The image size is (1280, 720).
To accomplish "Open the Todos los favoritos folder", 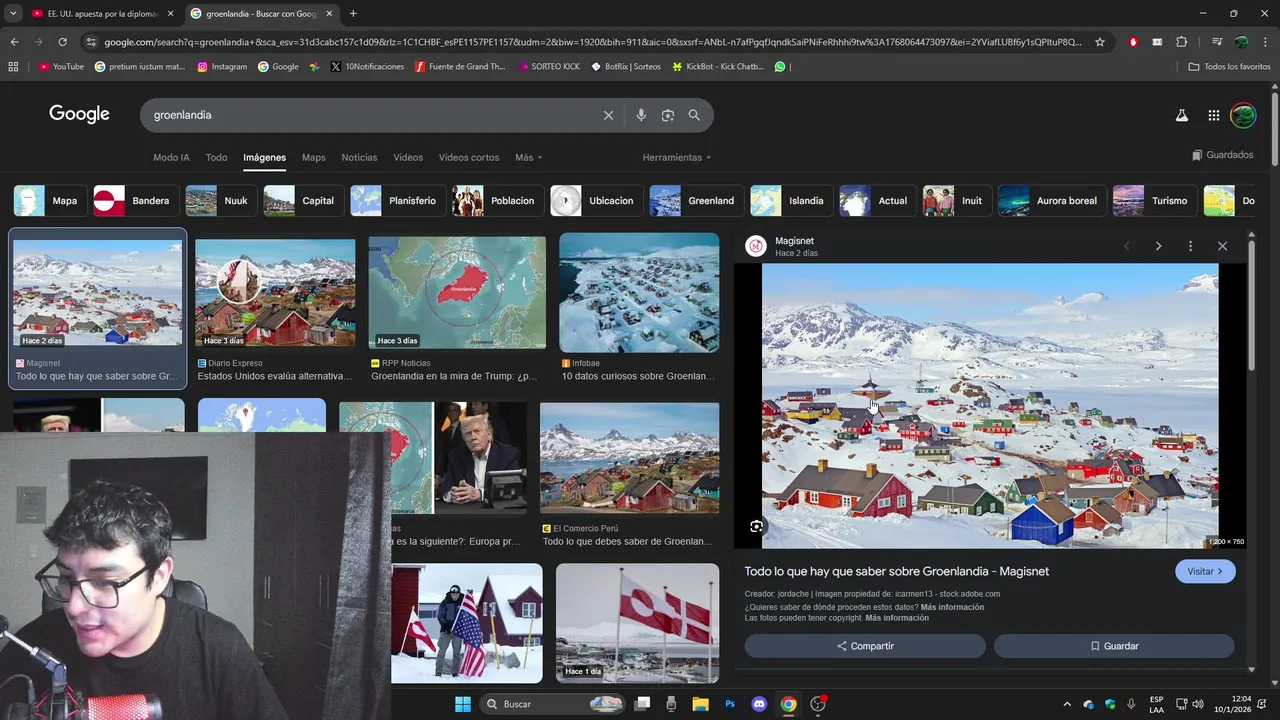I will 1229,66.
